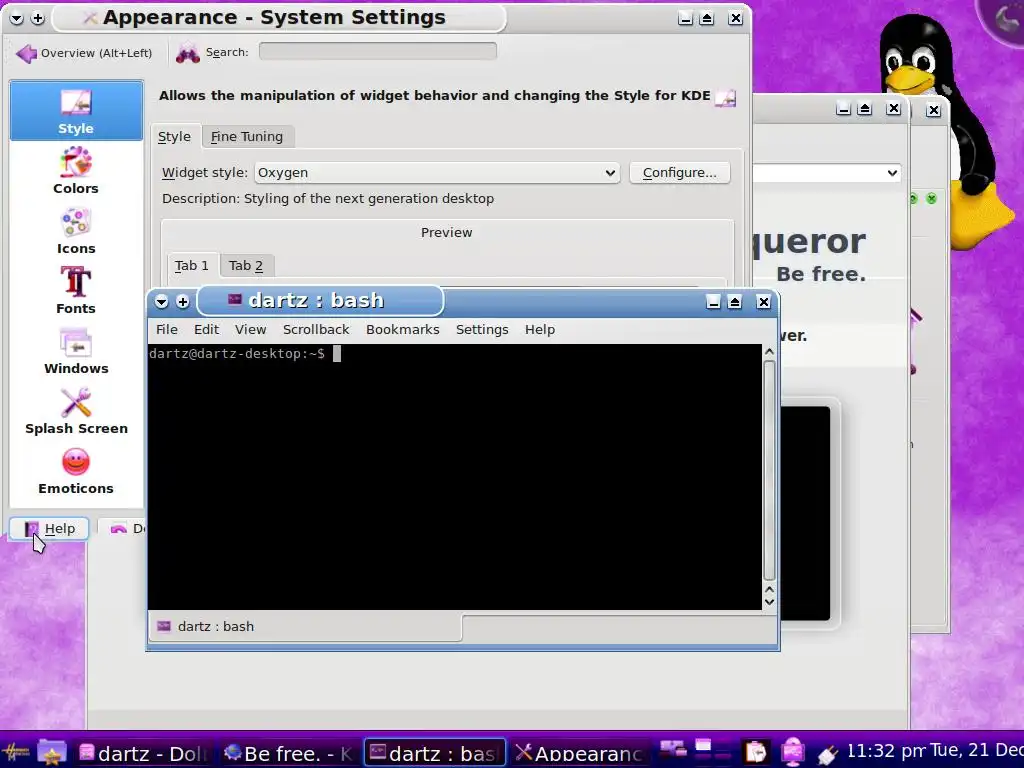Open the Konsole Settings menu
Screen dimensions: 1024x768
pos(482,329)
